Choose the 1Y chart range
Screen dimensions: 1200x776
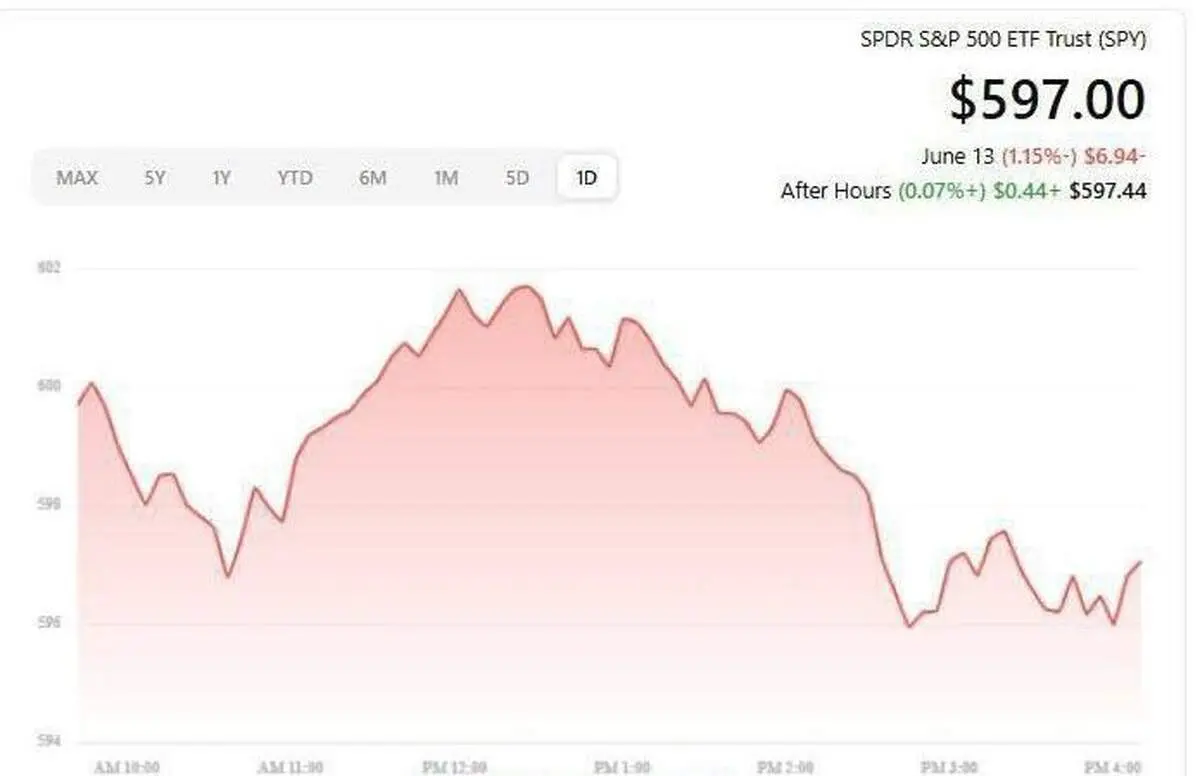221,178
